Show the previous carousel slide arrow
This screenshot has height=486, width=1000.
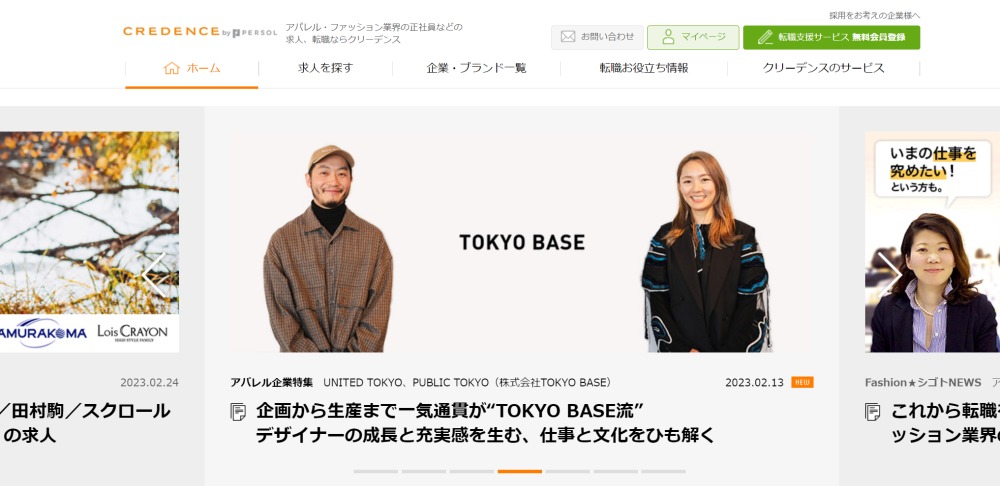pyautogui.click(x=154, y=275)
